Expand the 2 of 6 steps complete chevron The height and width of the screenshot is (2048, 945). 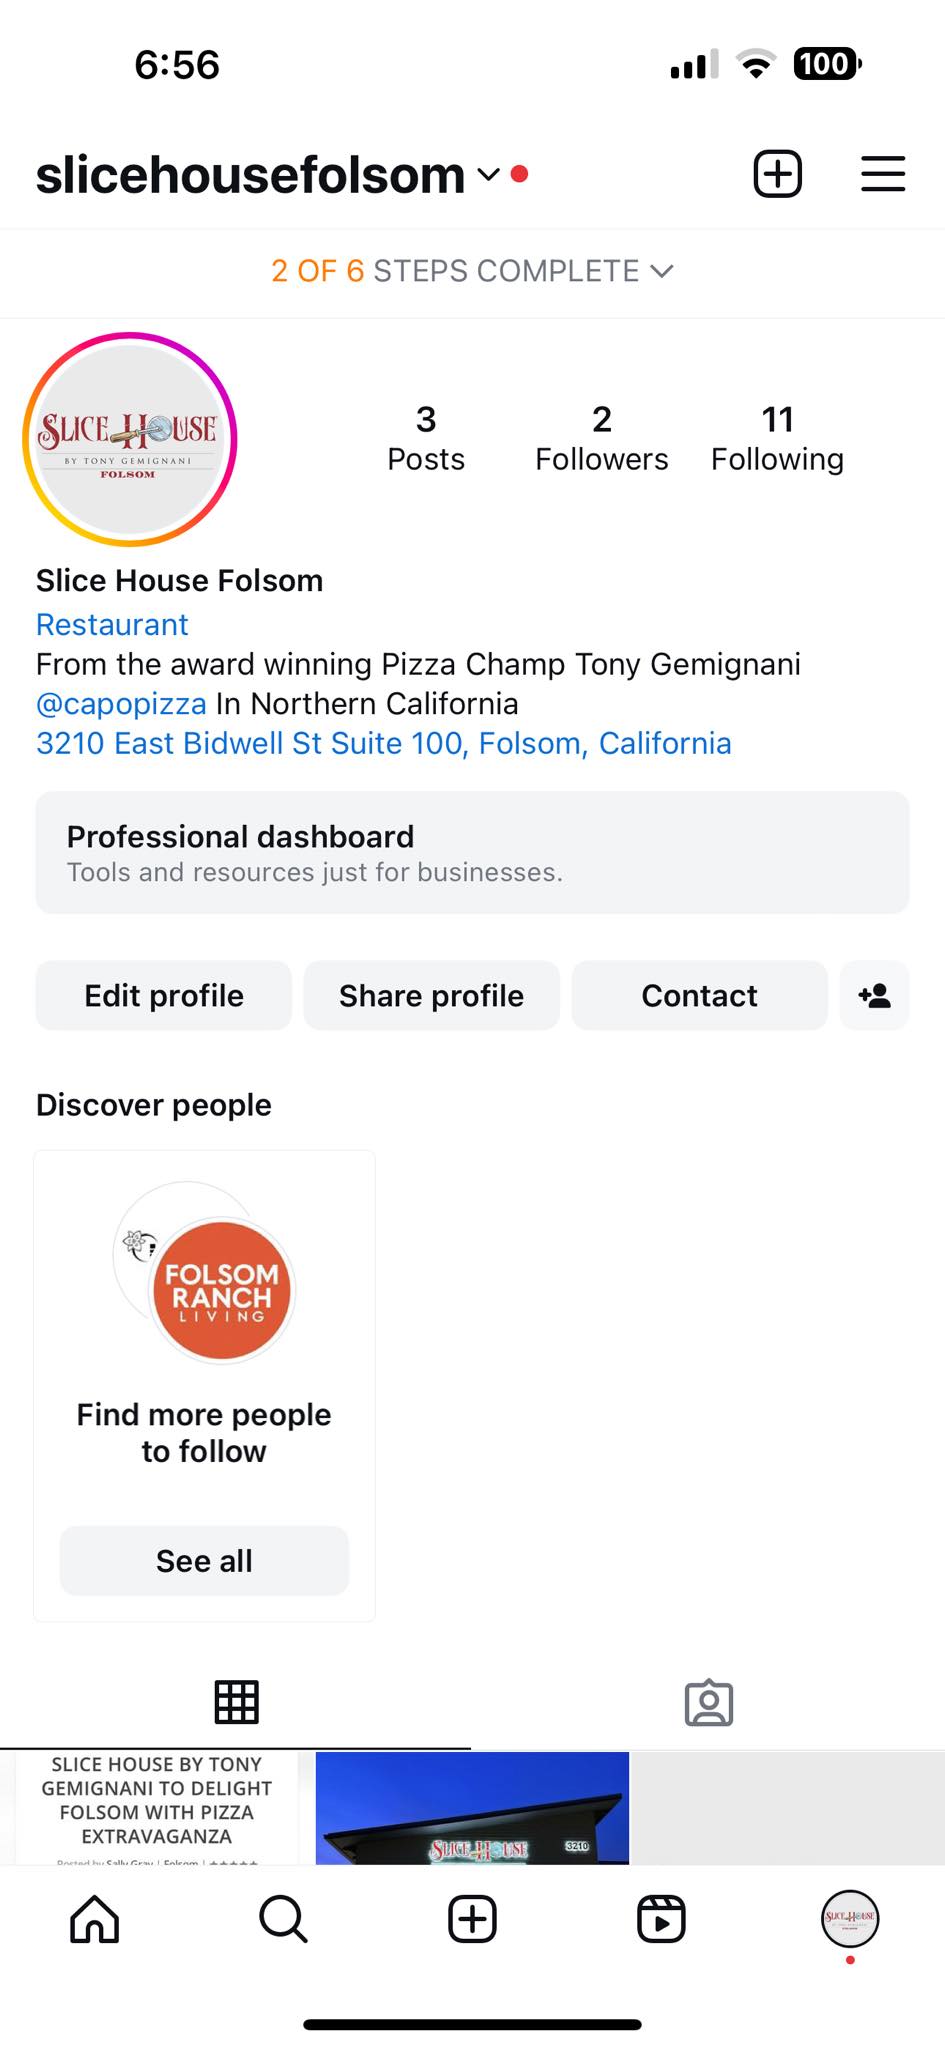662,271
